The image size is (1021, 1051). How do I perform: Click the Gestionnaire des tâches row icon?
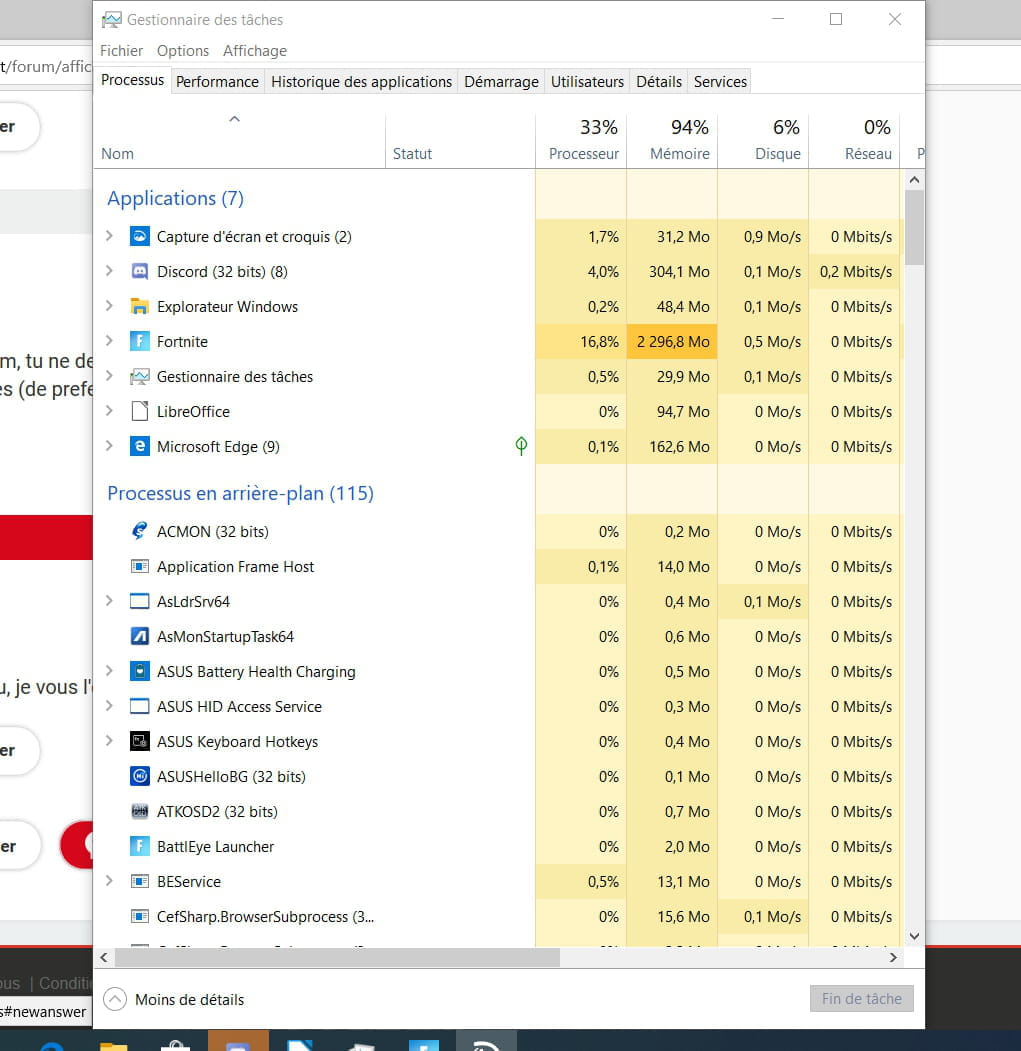tap(139, 377)
